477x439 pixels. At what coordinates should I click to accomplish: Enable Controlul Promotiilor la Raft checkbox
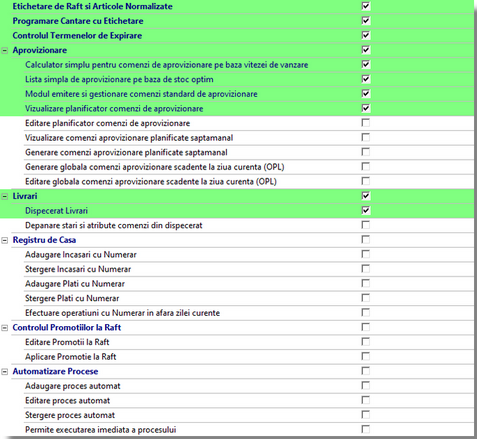coord(366,327)
